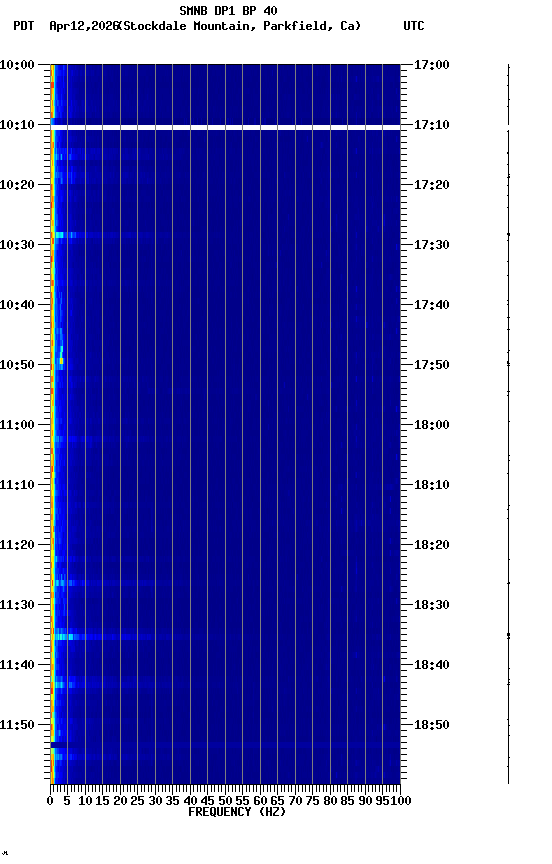Click the yellow spectrogram hotspot near 10:49
The height and width of the screenshot is (864, 552).
tap(62, 361)
